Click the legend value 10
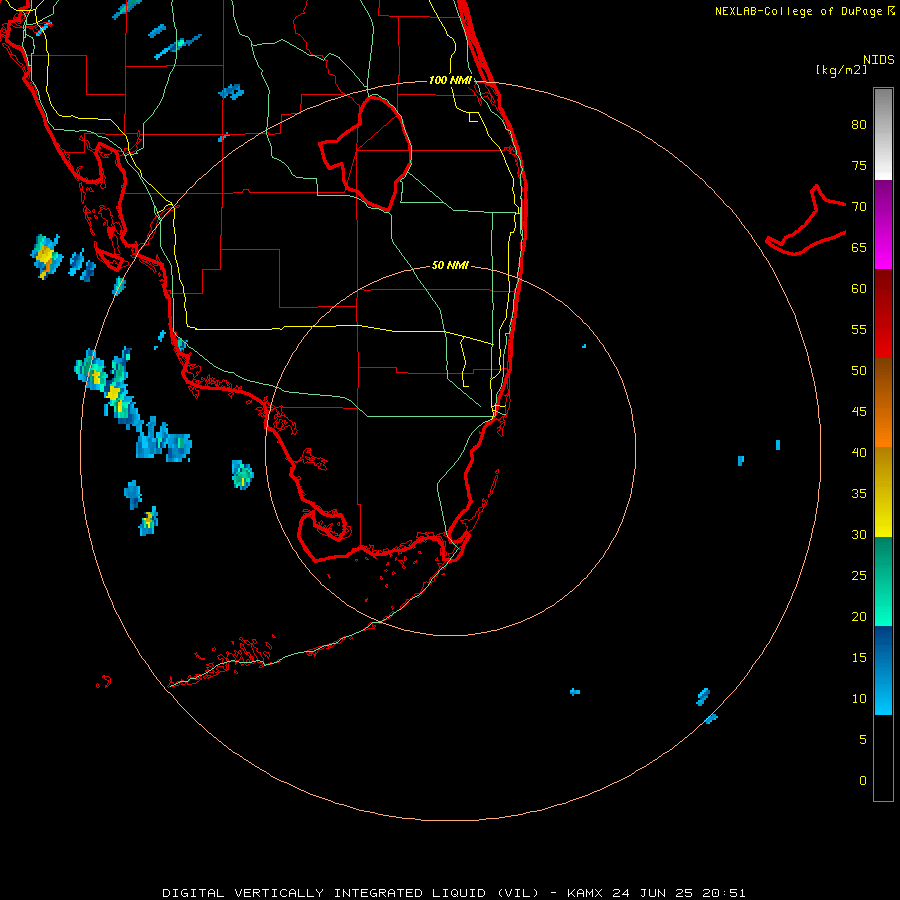The width and height of the screenshot is (900, 900). click(859, 699)
